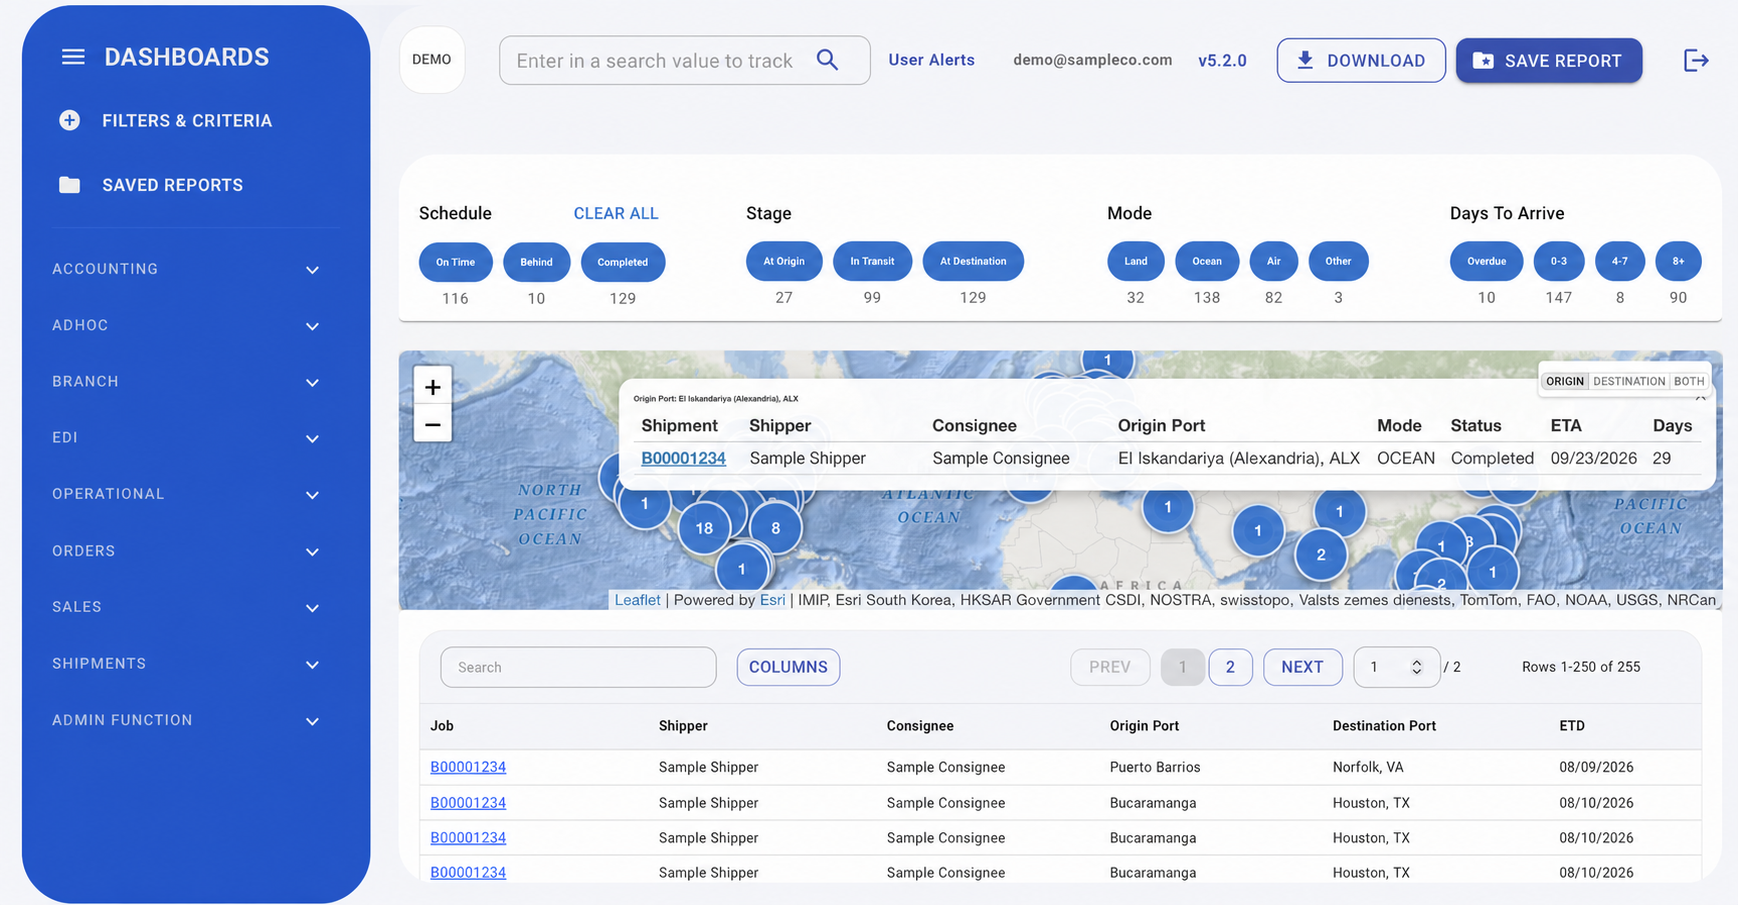Screen dimensions: 1738x905
Task: Close the origin port shipment popup
Action: click(x=1700, y=398)
